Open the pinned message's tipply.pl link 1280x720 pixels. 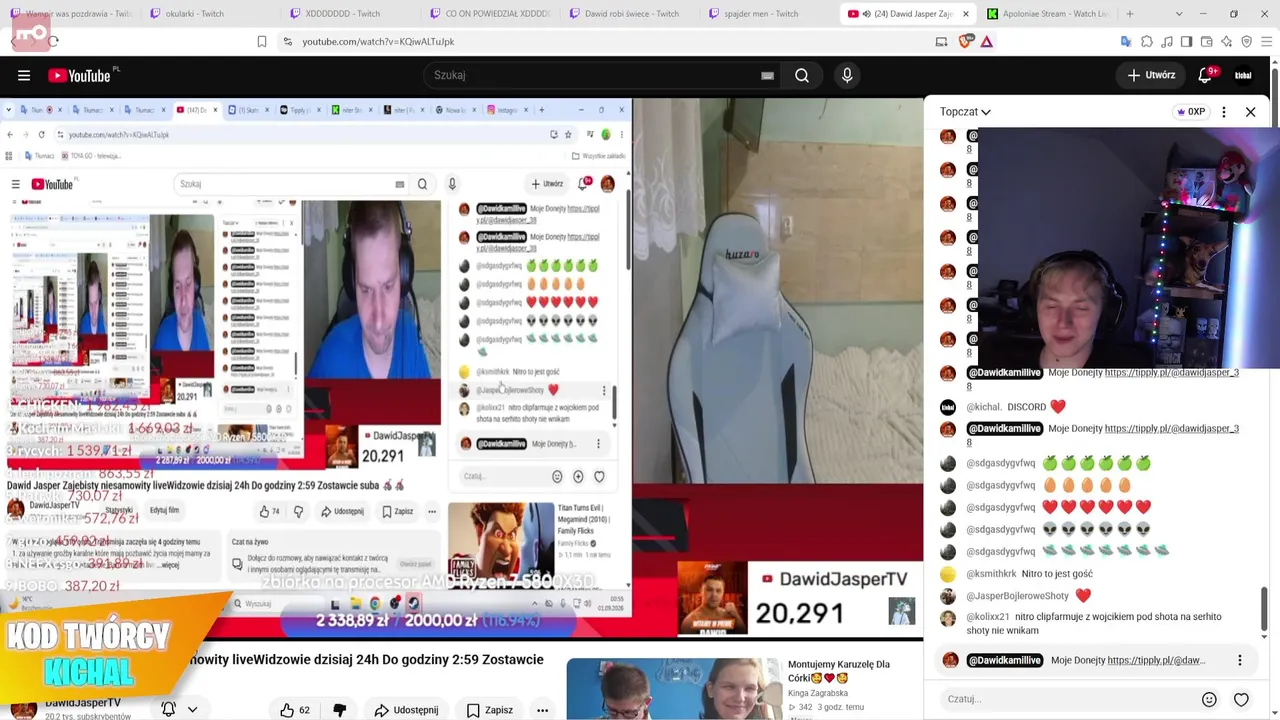point(1156,661)
